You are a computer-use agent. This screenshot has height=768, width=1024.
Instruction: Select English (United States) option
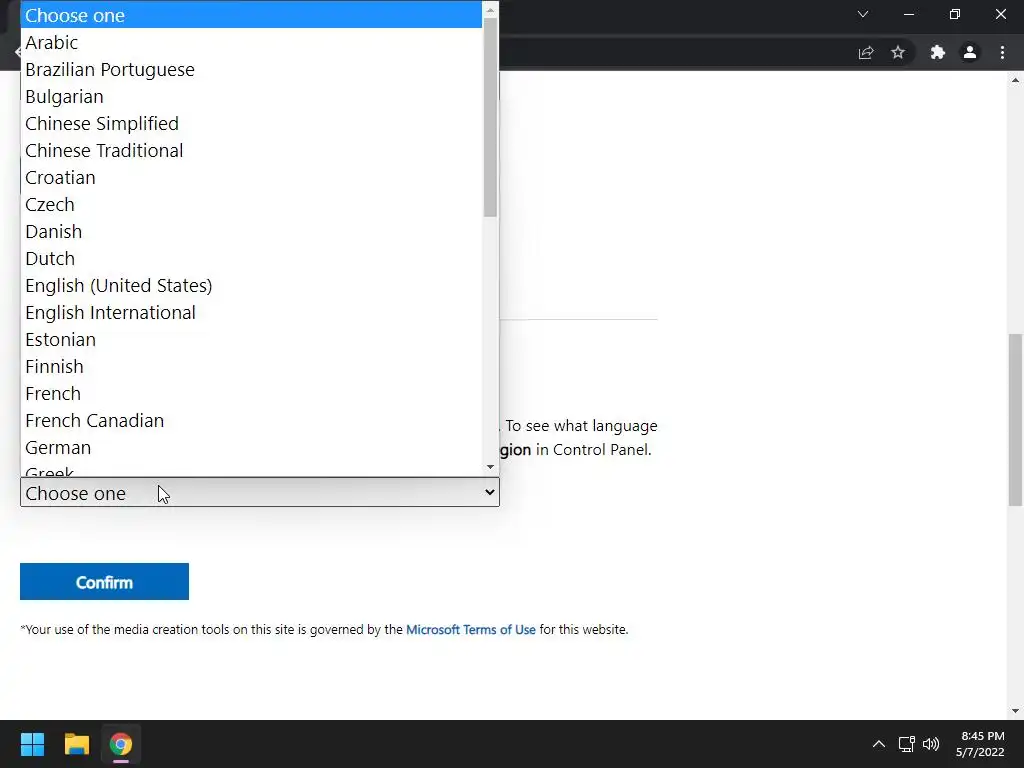click(251, 285)
